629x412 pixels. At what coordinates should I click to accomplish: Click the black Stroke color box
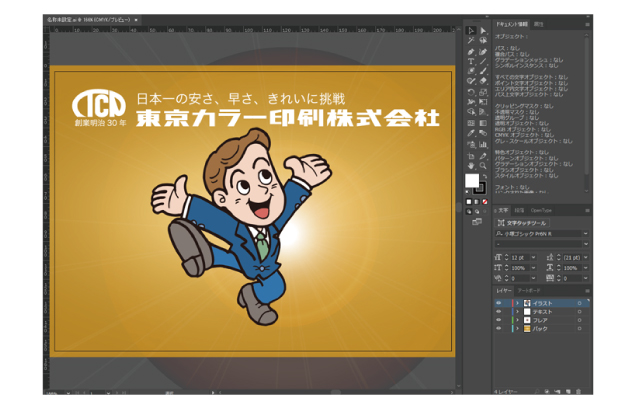pyautogui.click(x=481, y=188)
